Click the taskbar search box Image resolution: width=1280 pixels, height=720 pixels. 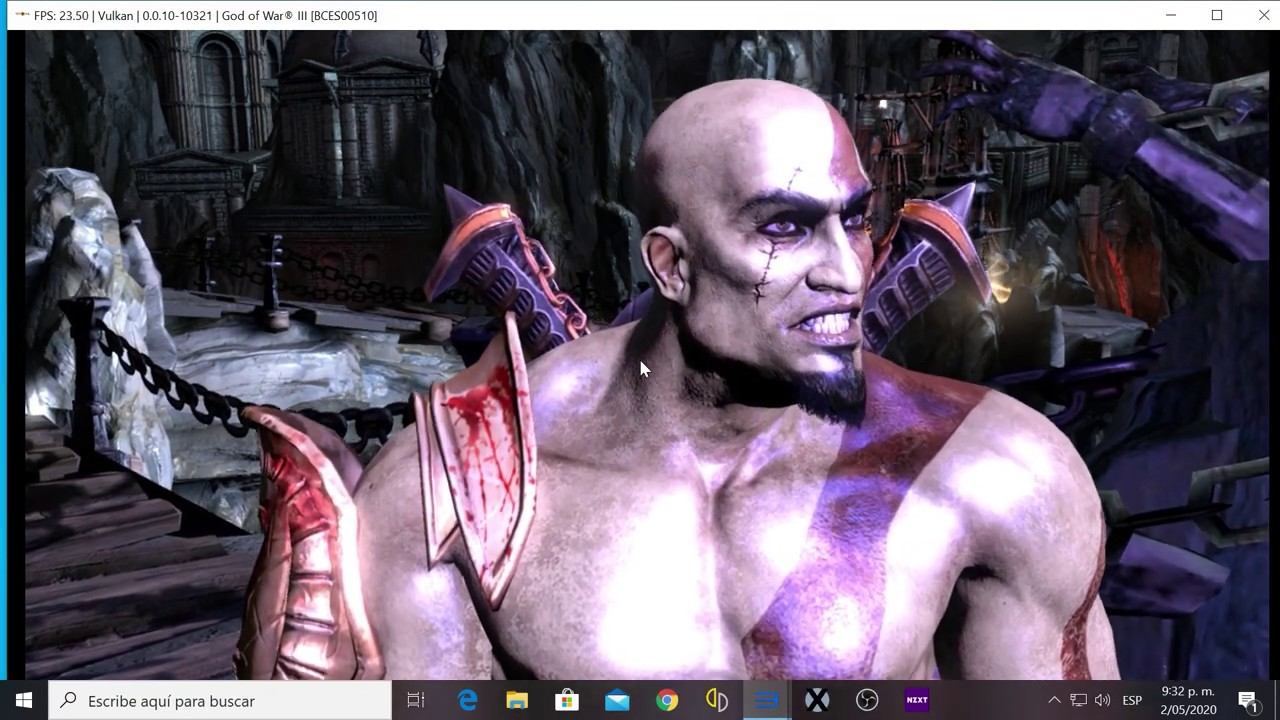[x=220, y=700]
